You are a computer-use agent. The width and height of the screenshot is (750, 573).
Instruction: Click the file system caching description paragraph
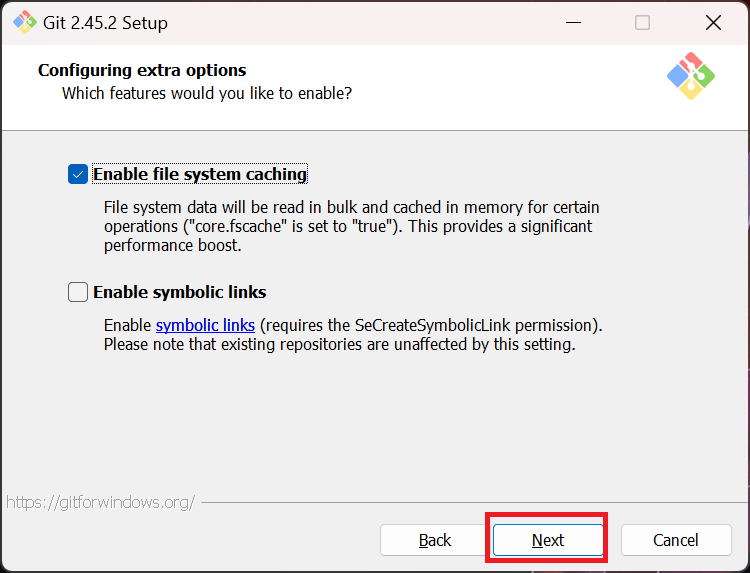click(350, 226)
